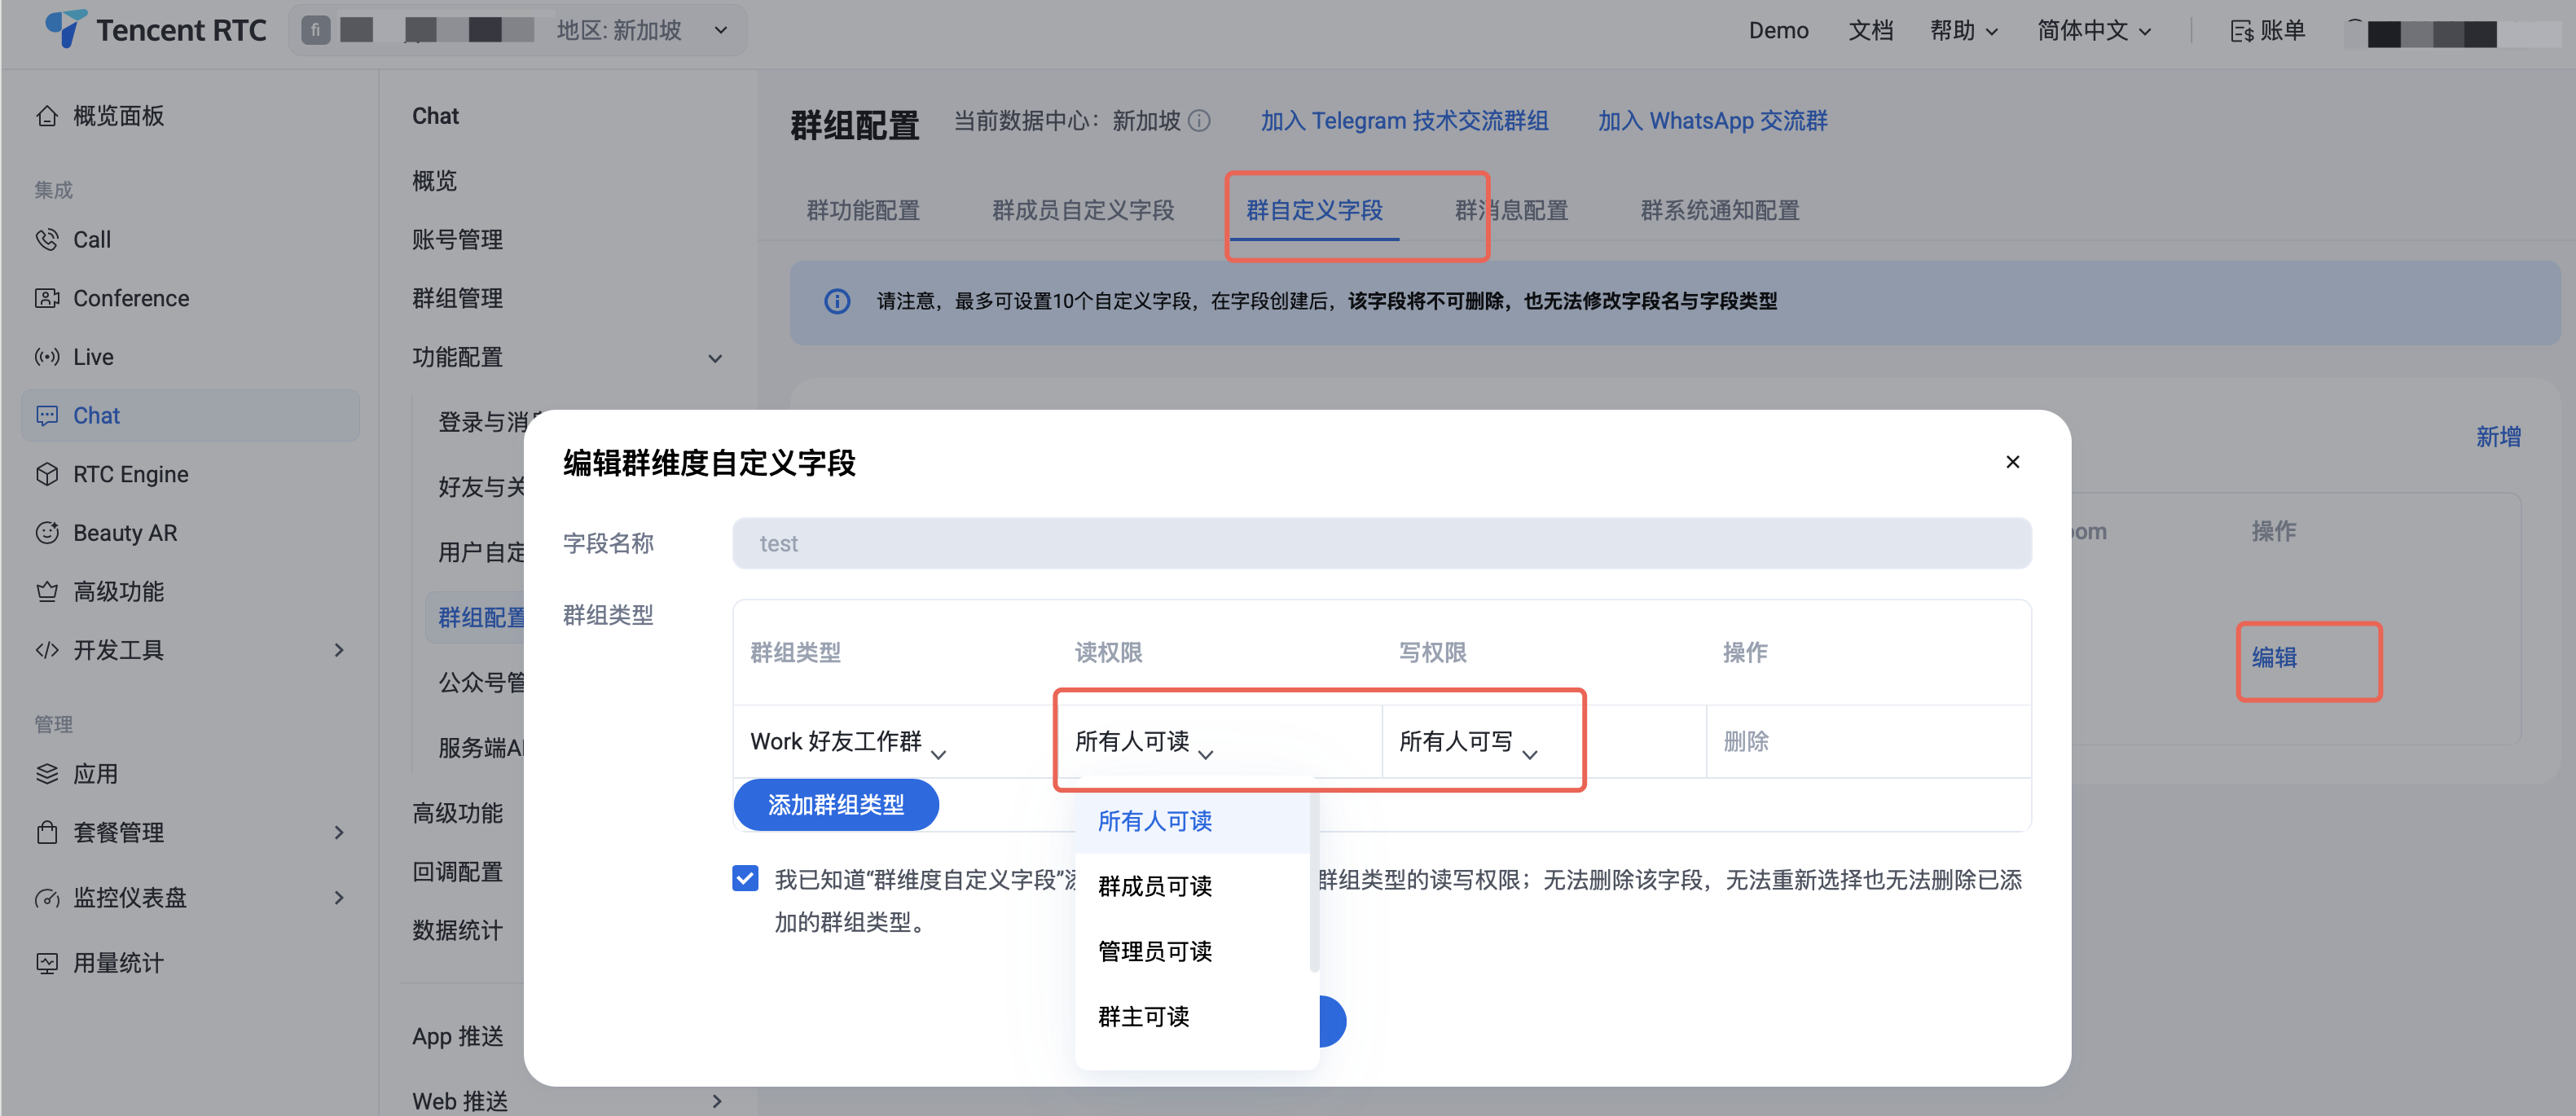Click info icon next to 新加坡 data center

[x=1200, y=121]
